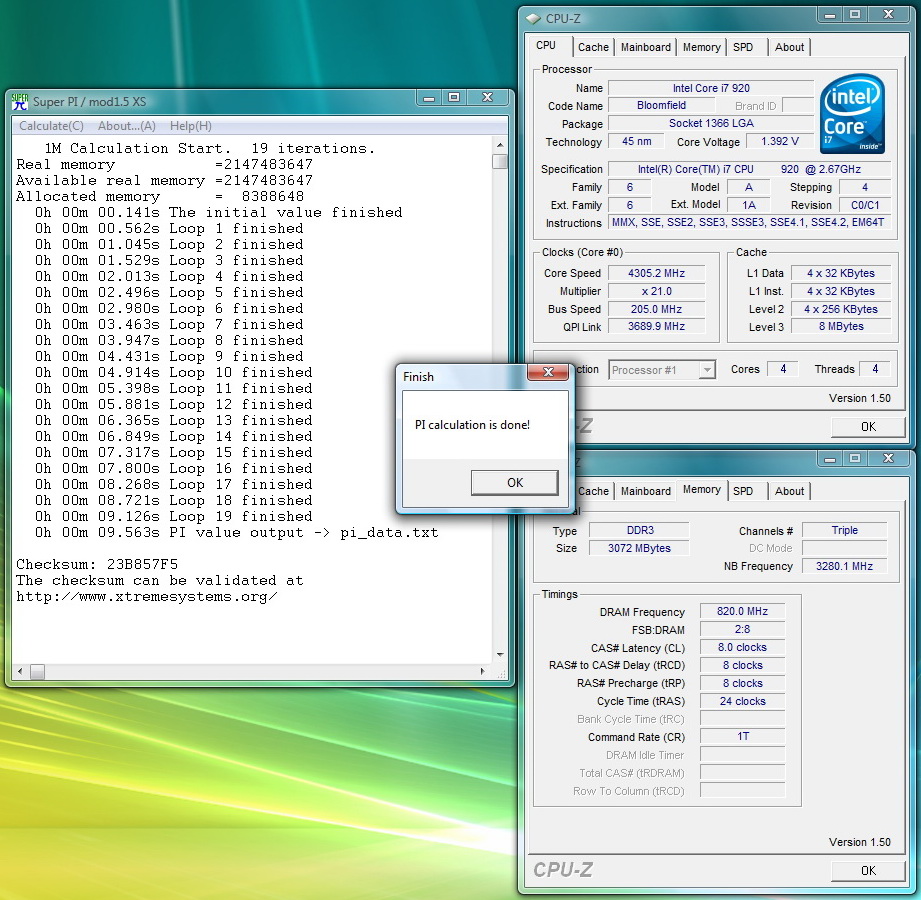Screen dimensions: 921x900
Task: Open the Help(H) menu
Action: (x=190, y=126)
